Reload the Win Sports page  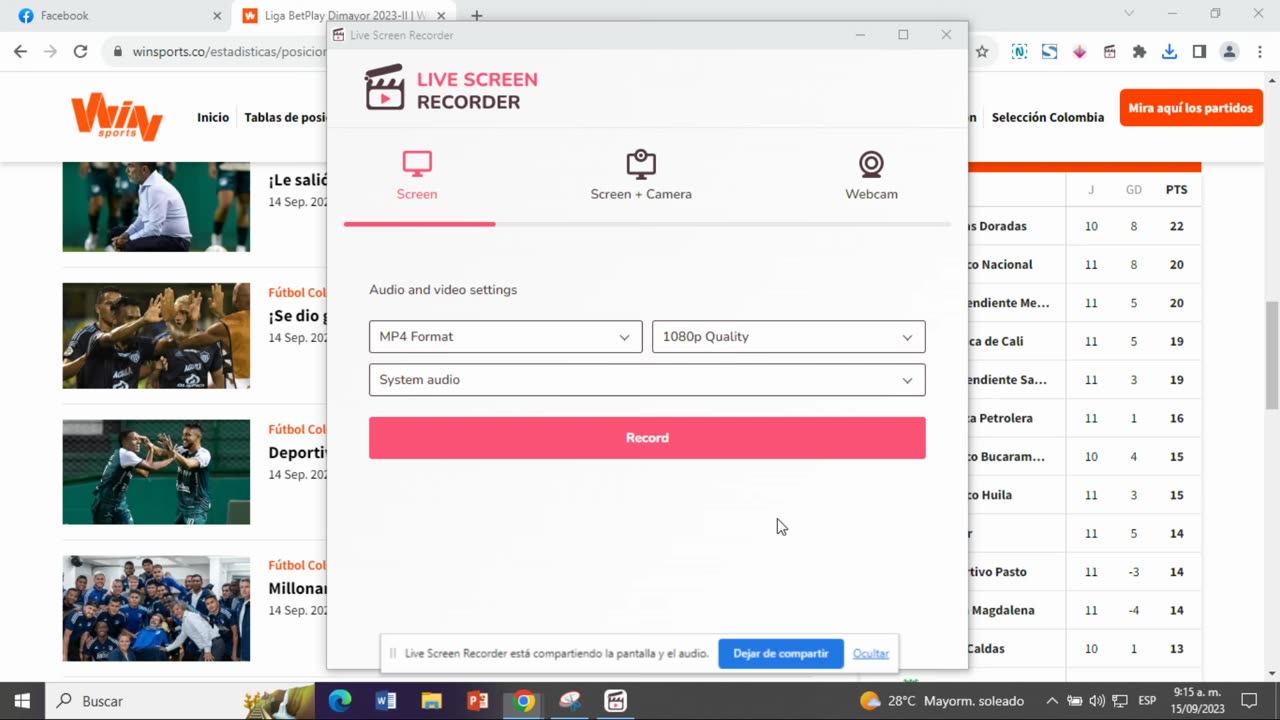81,51
